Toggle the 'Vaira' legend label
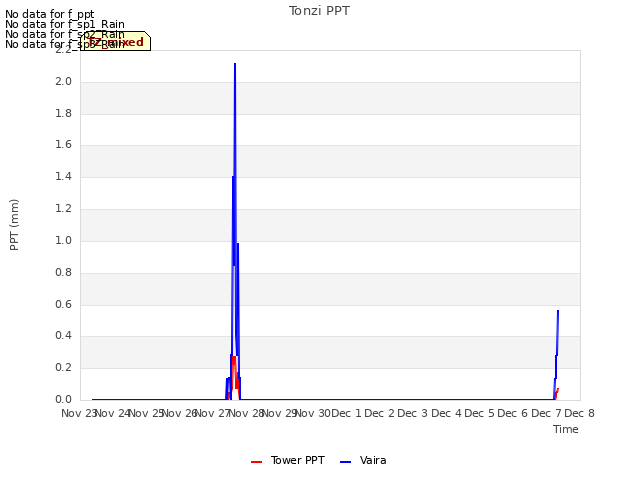 (373, 460)
